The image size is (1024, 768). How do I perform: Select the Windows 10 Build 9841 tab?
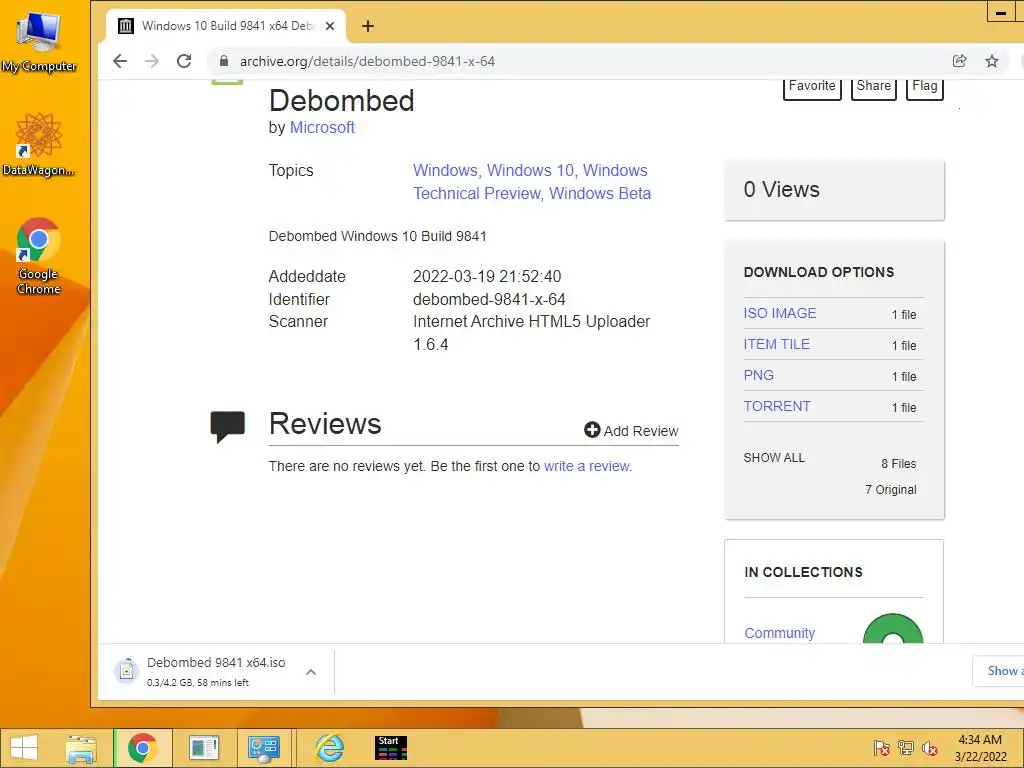click(225, 26)
